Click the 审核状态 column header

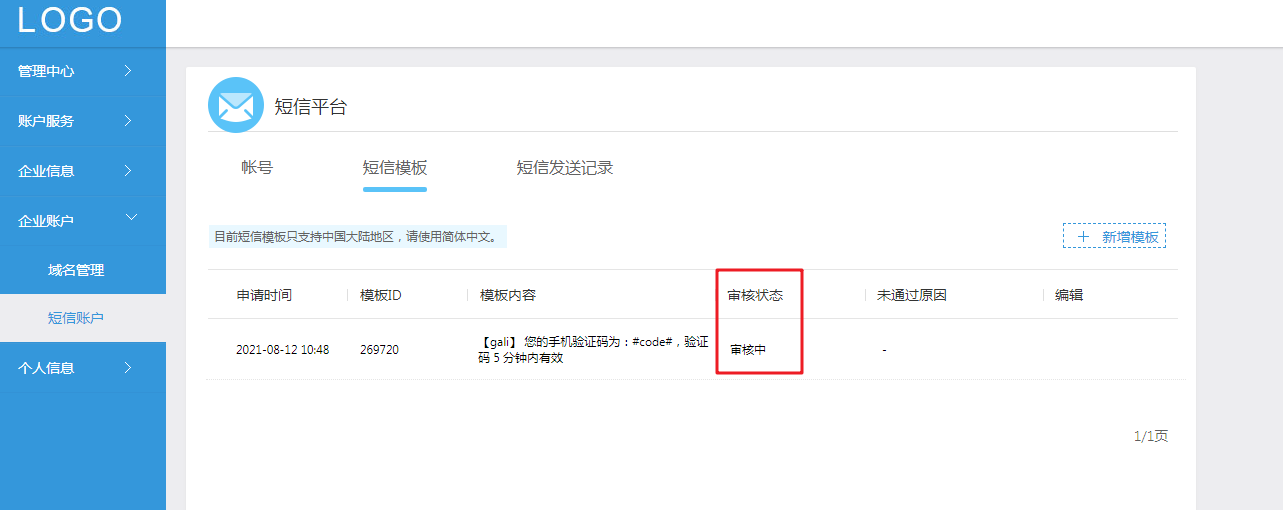click(755, 295)
